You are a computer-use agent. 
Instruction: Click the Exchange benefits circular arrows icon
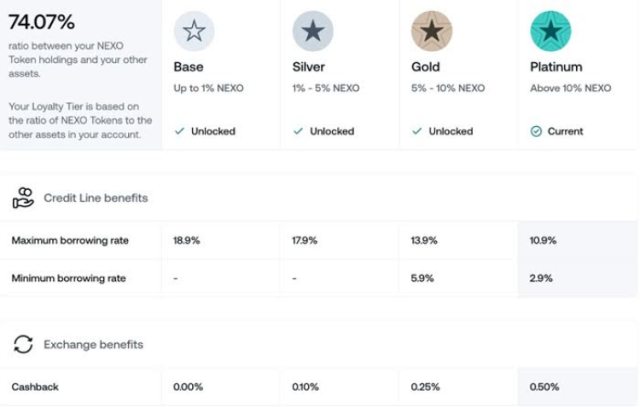(23, 345)
